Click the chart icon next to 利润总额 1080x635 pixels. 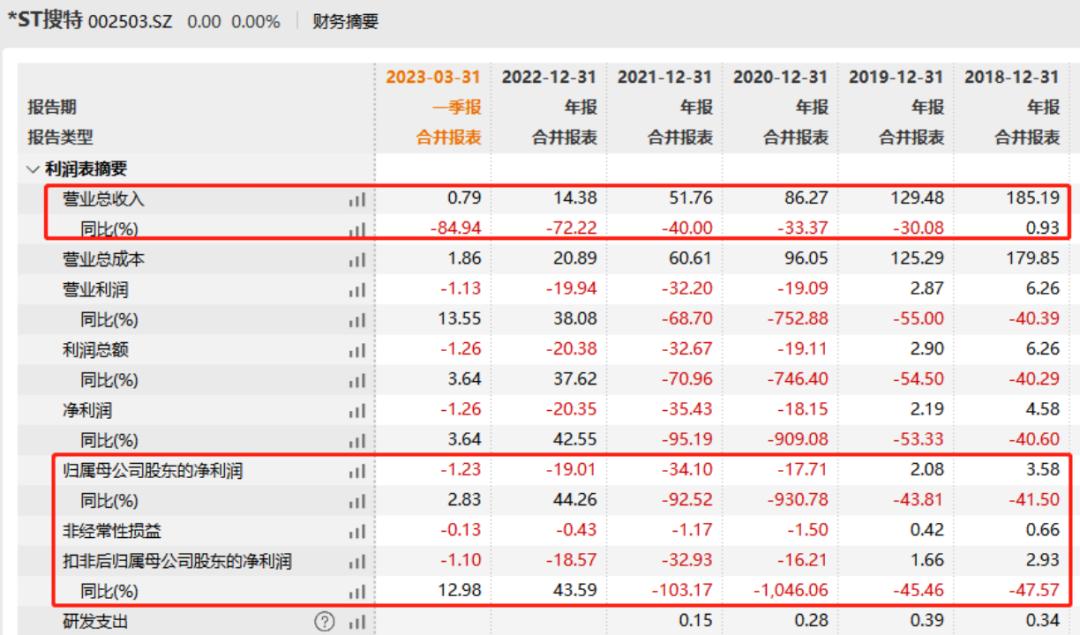[x=355, y=350]
